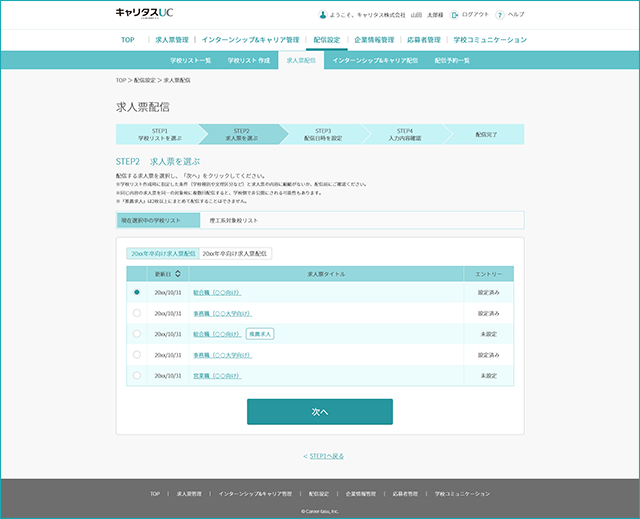Switch to インターンシップ&キャリア配信 sub-tab
Viewport: 640px width, 519px height.
coord(375,60)
